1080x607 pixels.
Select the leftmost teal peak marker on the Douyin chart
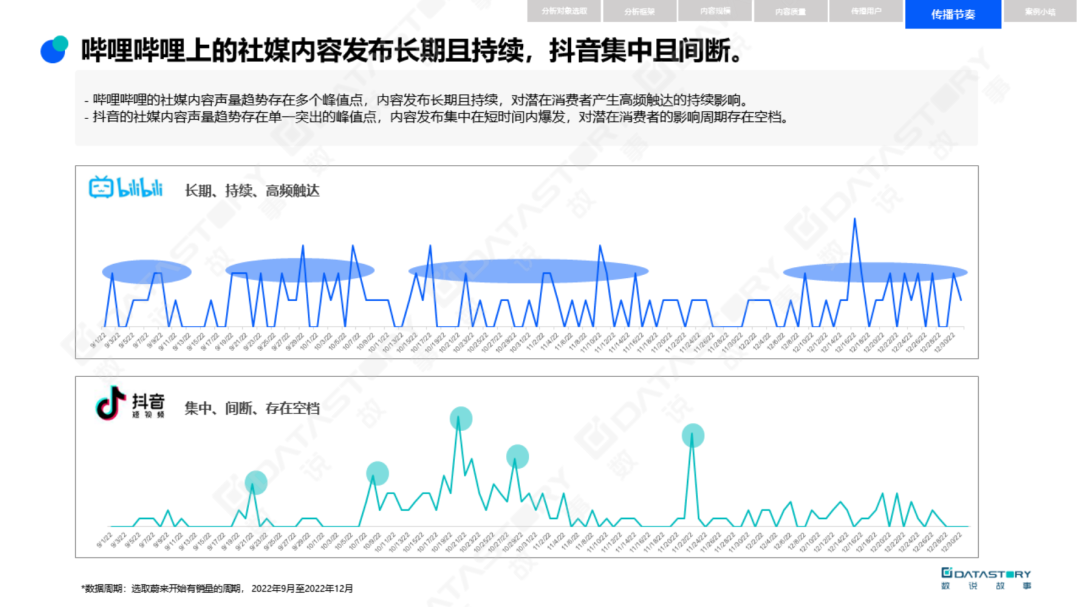tap(256, 482)
